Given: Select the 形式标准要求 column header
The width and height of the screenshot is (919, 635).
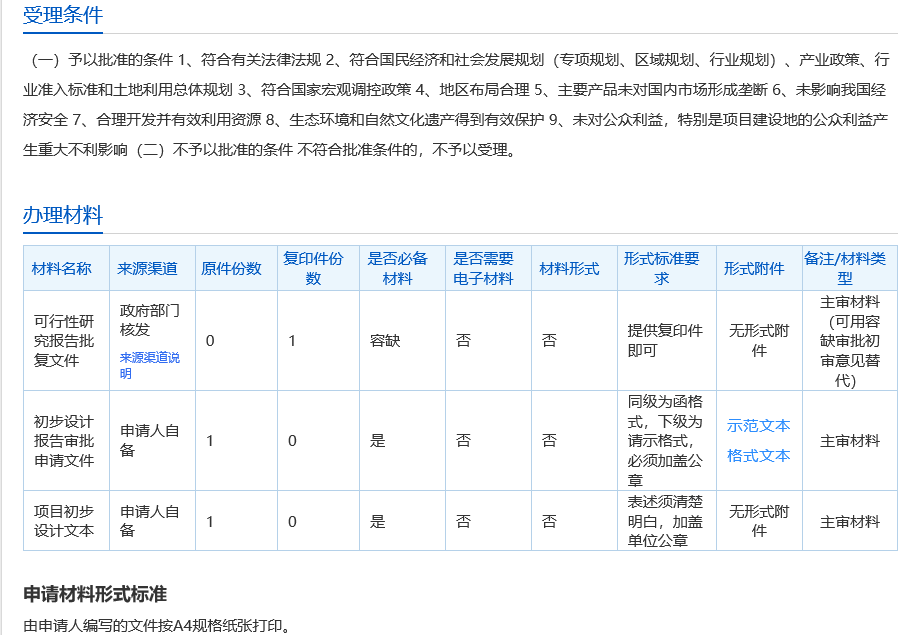Looking at the screenshot, I should (662, 268).
